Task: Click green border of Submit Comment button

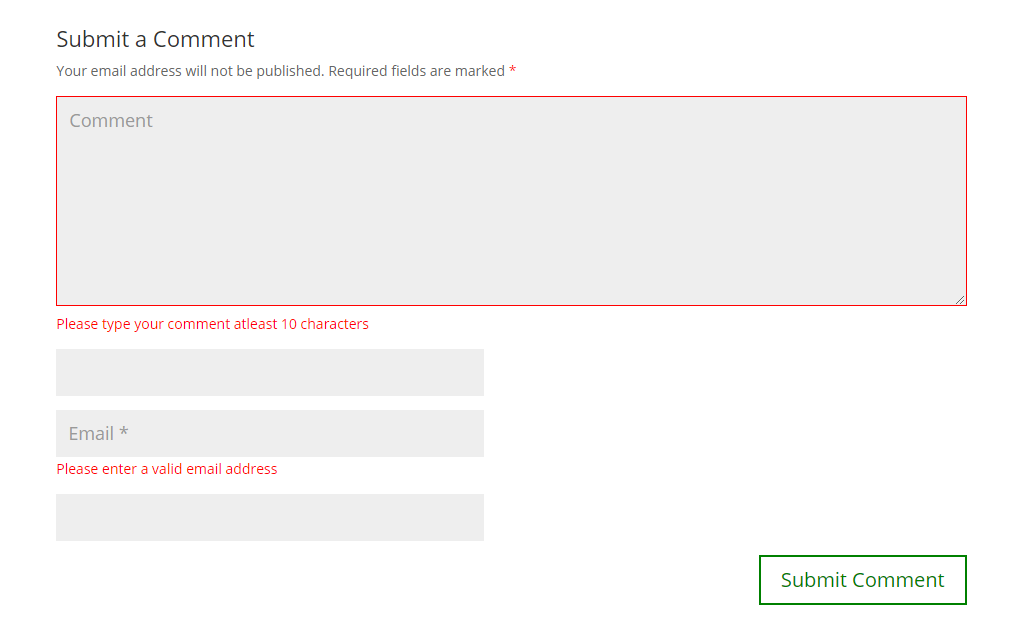Action: (x=863, y=556)
